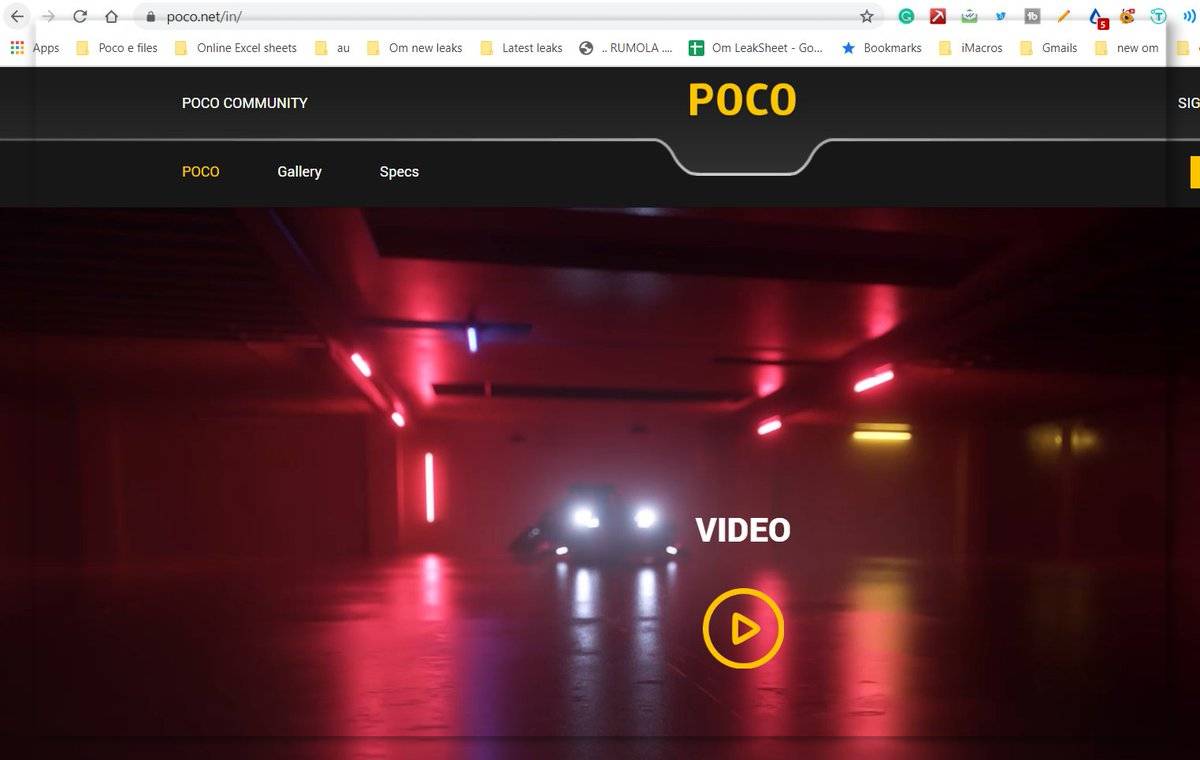Click the blue drop extension with badge 5

[x=1096, y=17]
